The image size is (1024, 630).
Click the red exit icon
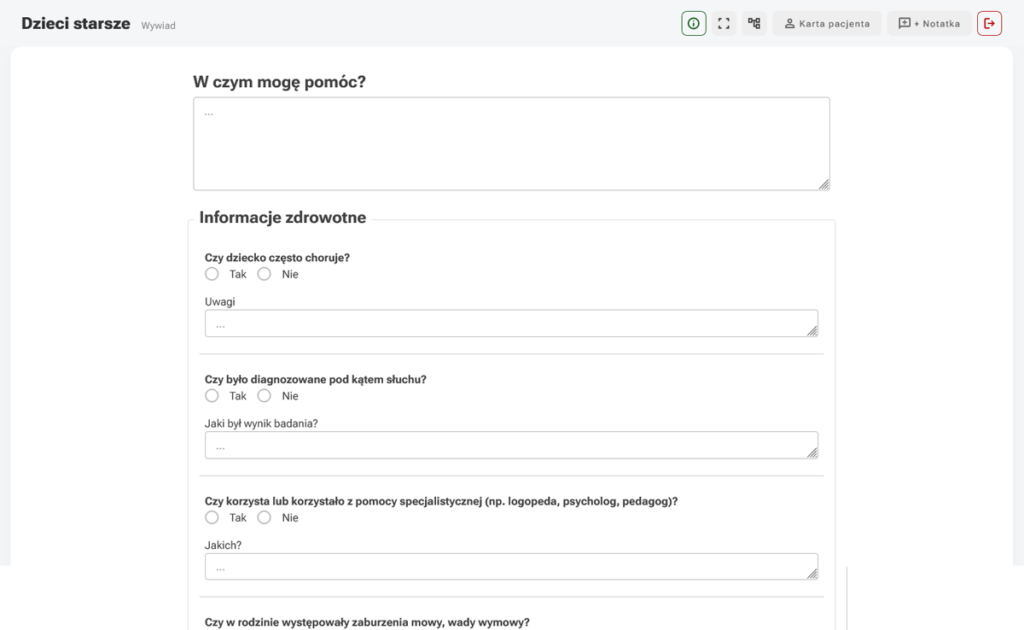[x=989, y=24]
